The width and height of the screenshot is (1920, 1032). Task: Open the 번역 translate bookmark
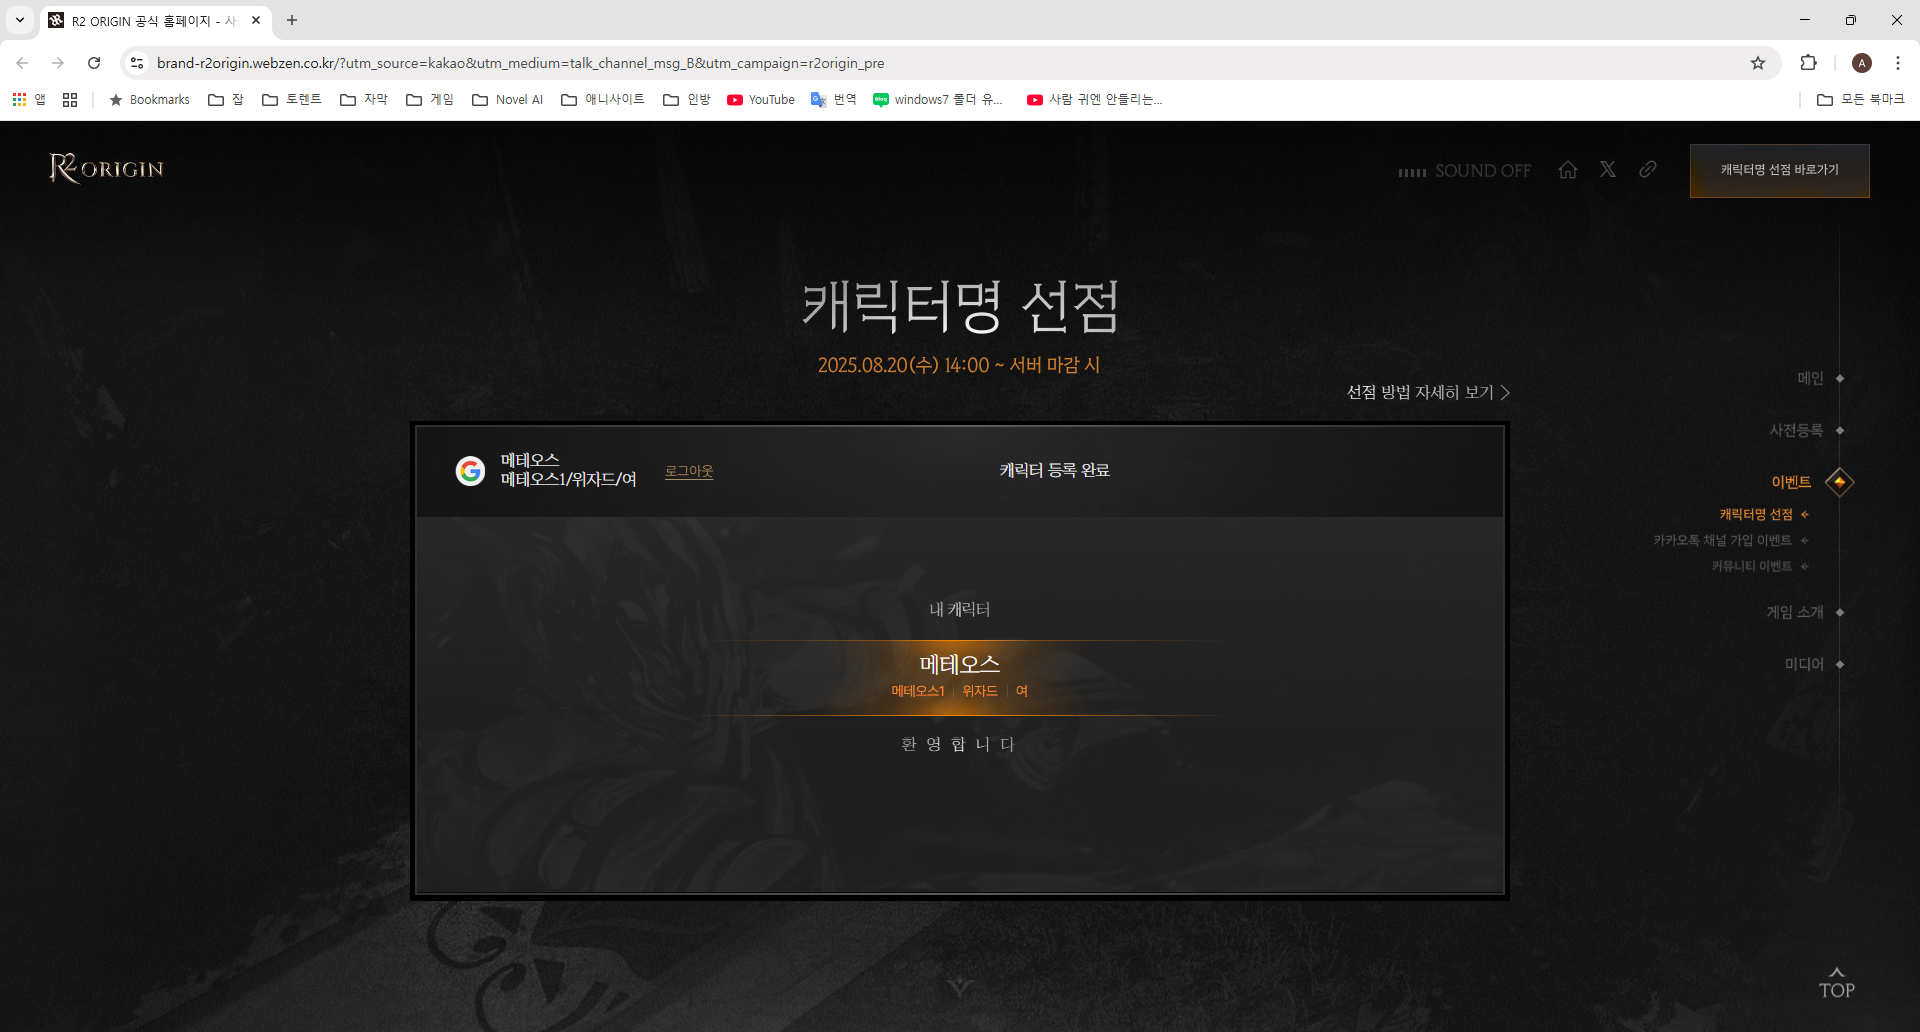tap(834, 99)
